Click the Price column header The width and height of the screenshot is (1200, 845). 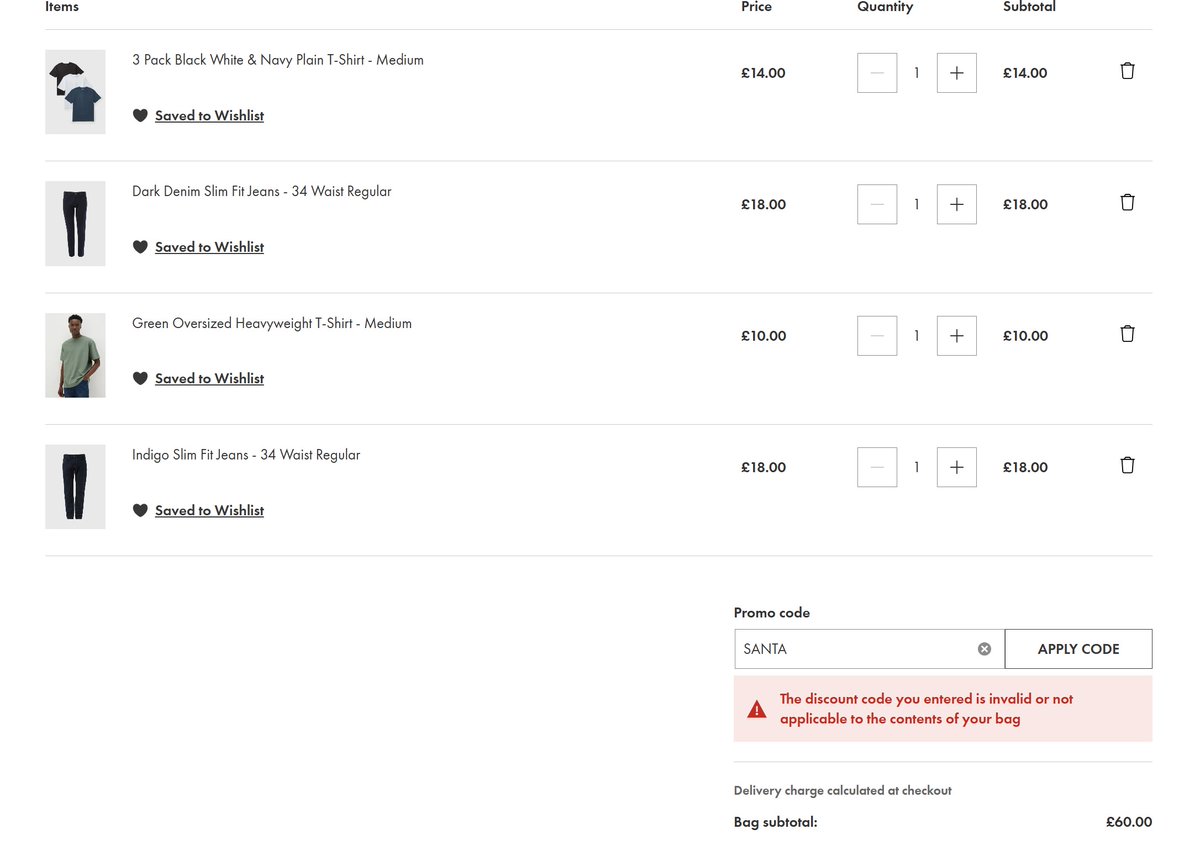point(756,7)
